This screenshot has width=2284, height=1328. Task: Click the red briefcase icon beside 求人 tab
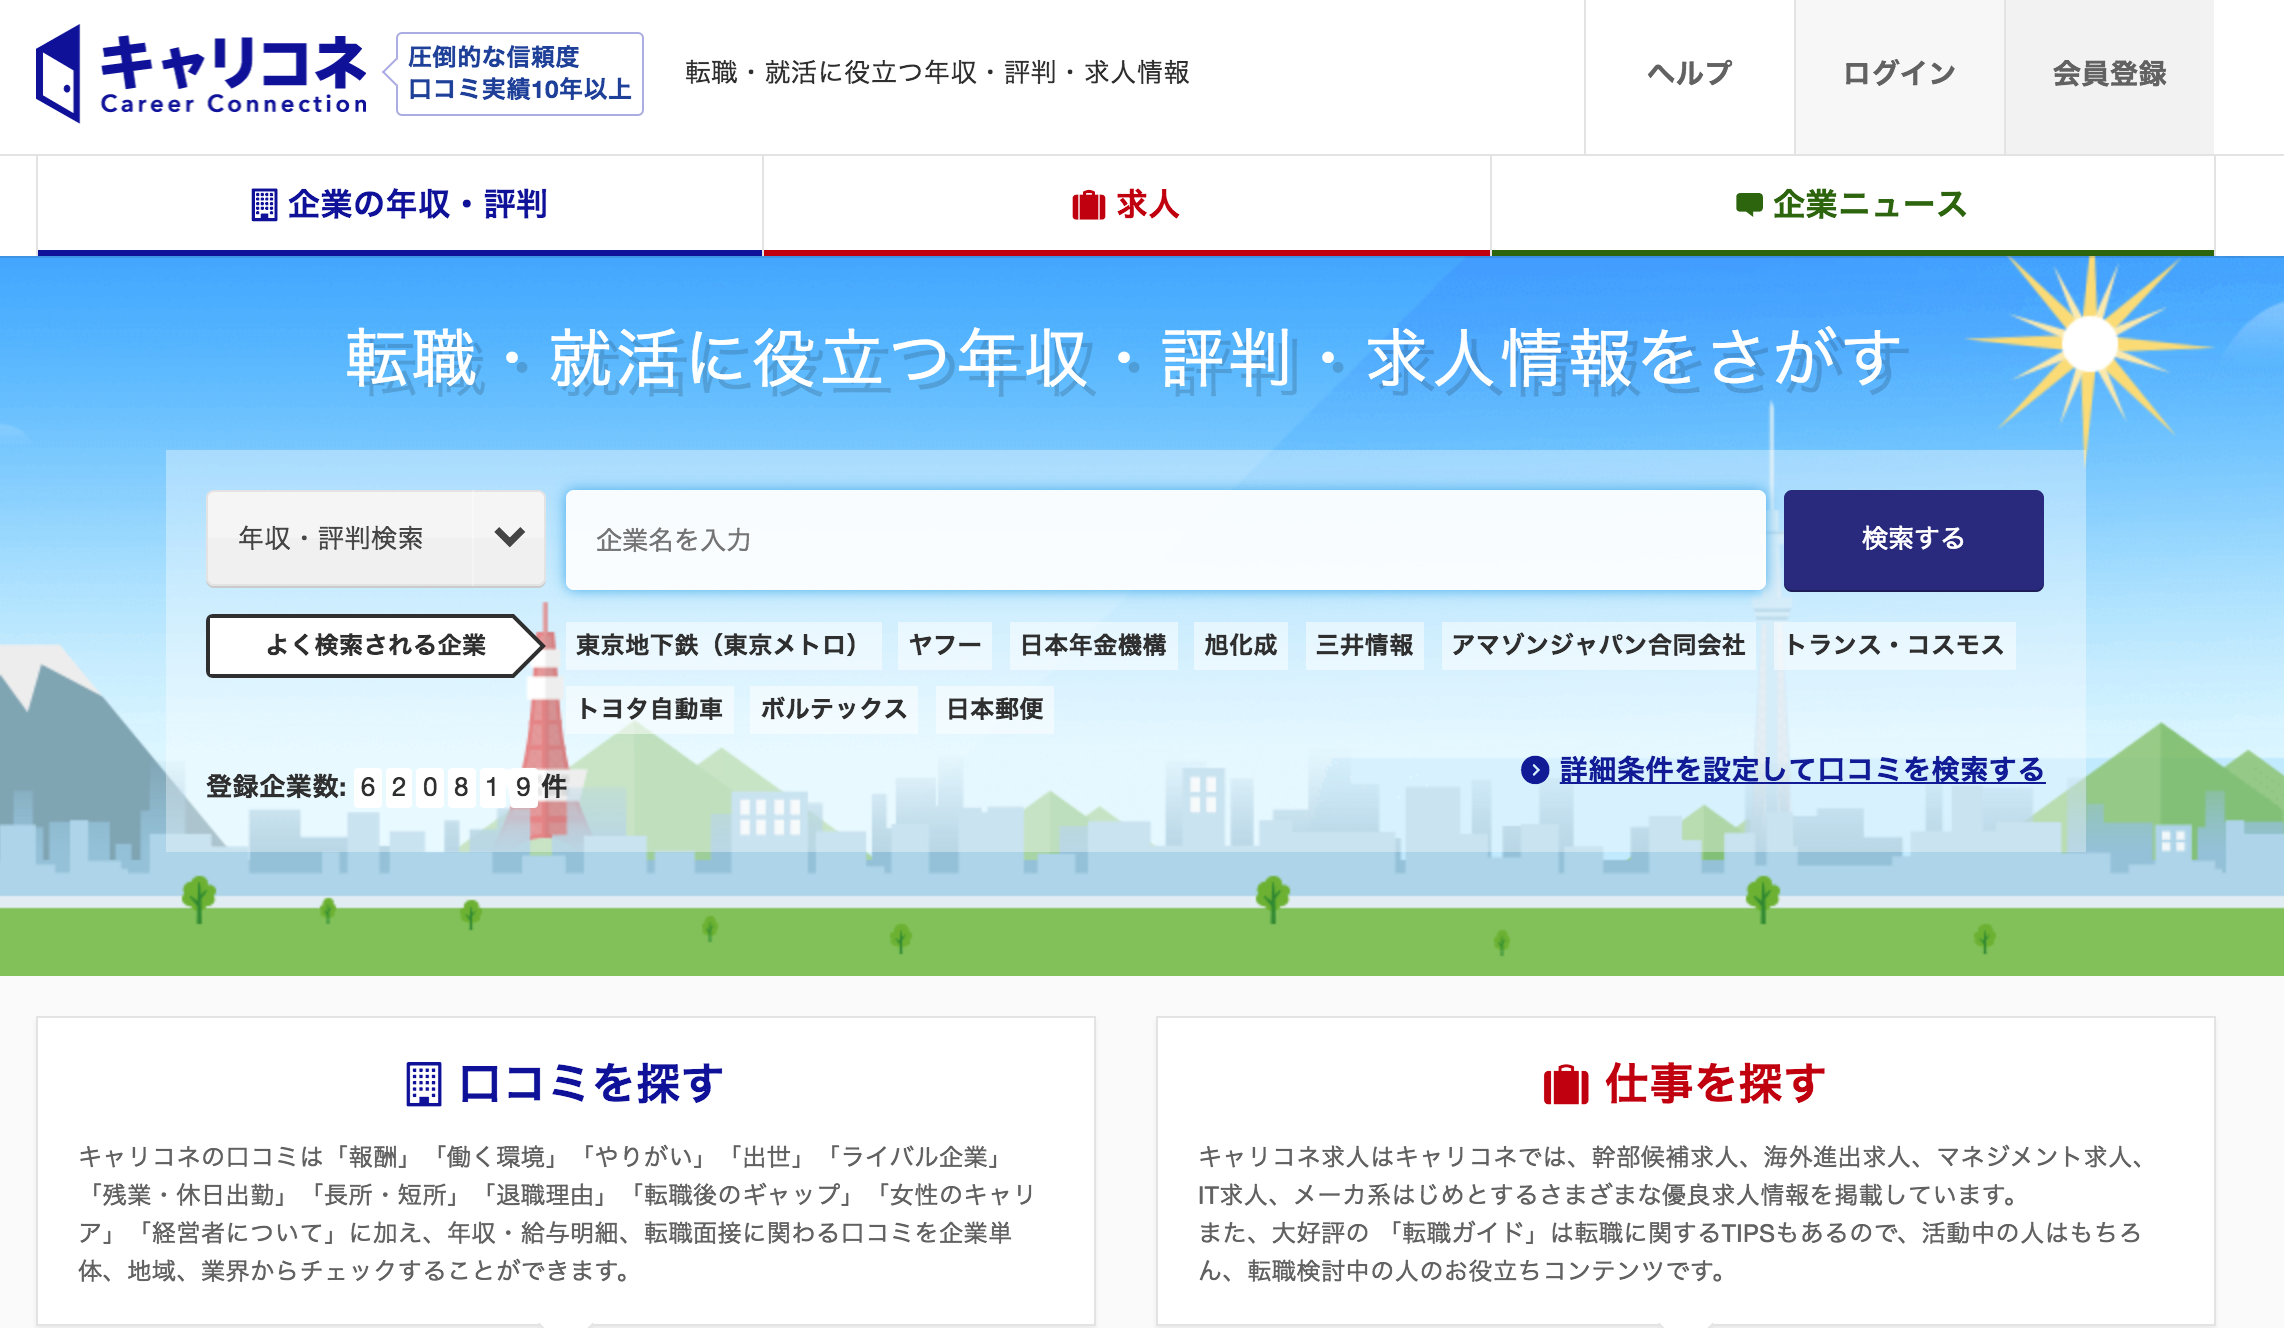(1088, 205)
